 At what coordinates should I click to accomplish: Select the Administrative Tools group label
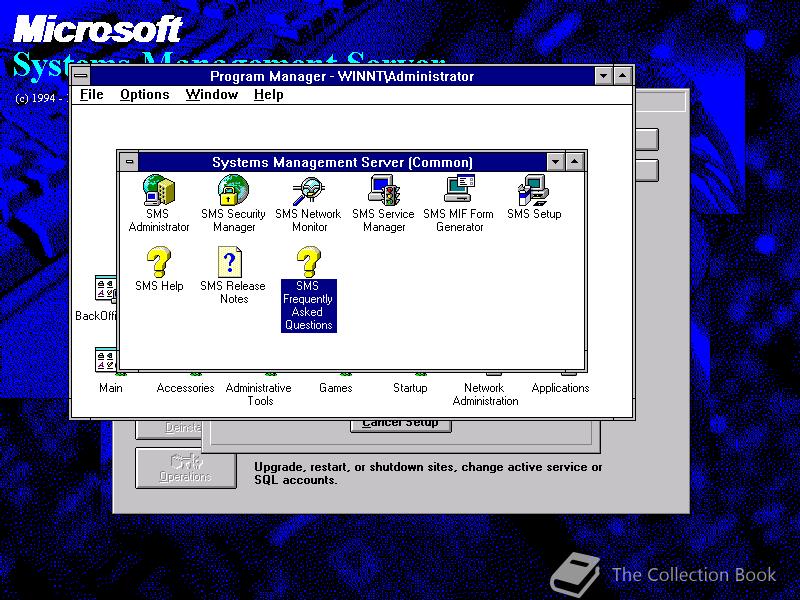tap(259, 394)
